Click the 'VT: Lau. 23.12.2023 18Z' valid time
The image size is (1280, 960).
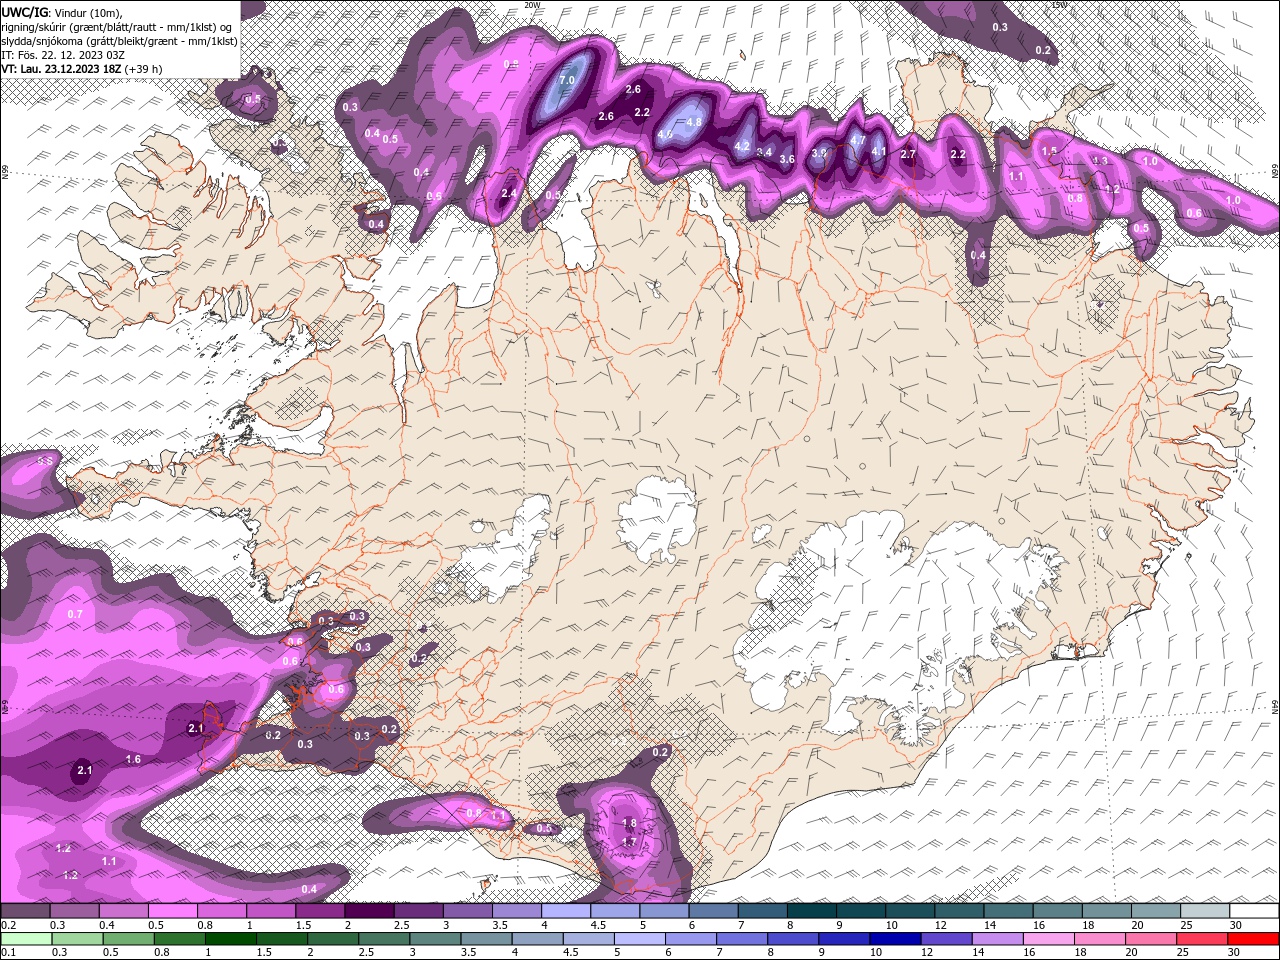pos(62,69)
